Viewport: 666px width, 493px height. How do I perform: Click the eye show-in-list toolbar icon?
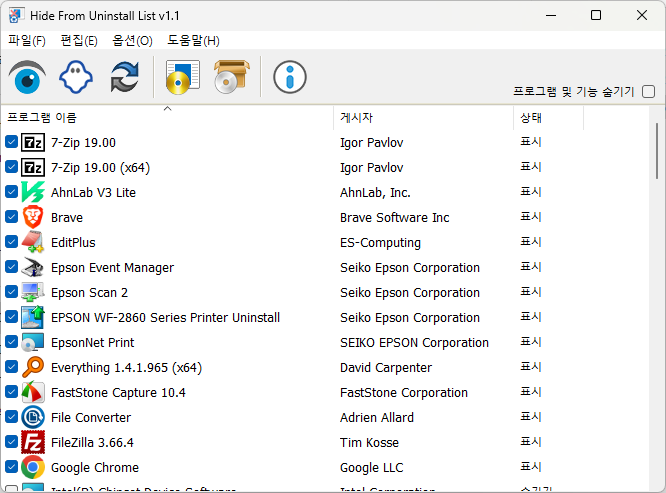27,77
